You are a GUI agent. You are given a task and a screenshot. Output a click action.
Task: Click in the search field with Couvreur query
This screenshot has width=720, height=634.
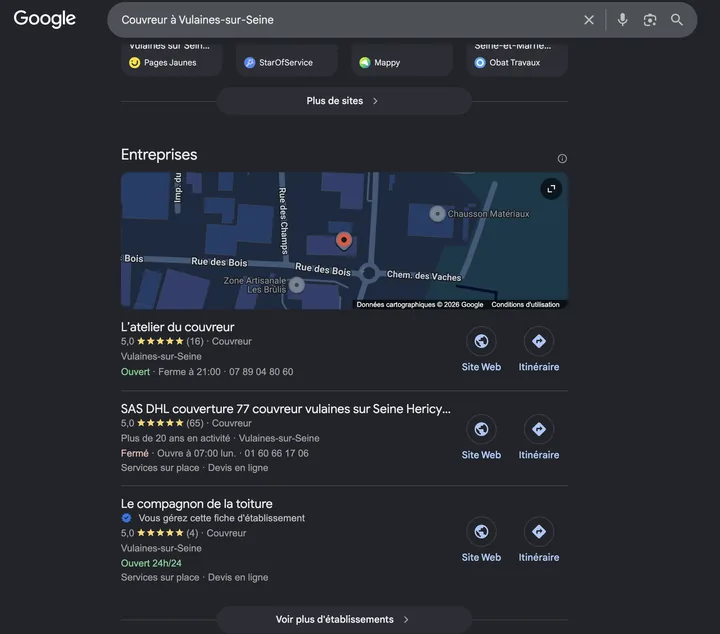pos(344,20)
